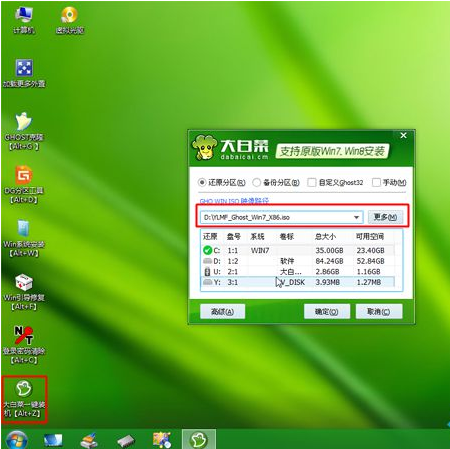Click the USB icon on U: row
The image size is (450, 449).
point(207,271)
